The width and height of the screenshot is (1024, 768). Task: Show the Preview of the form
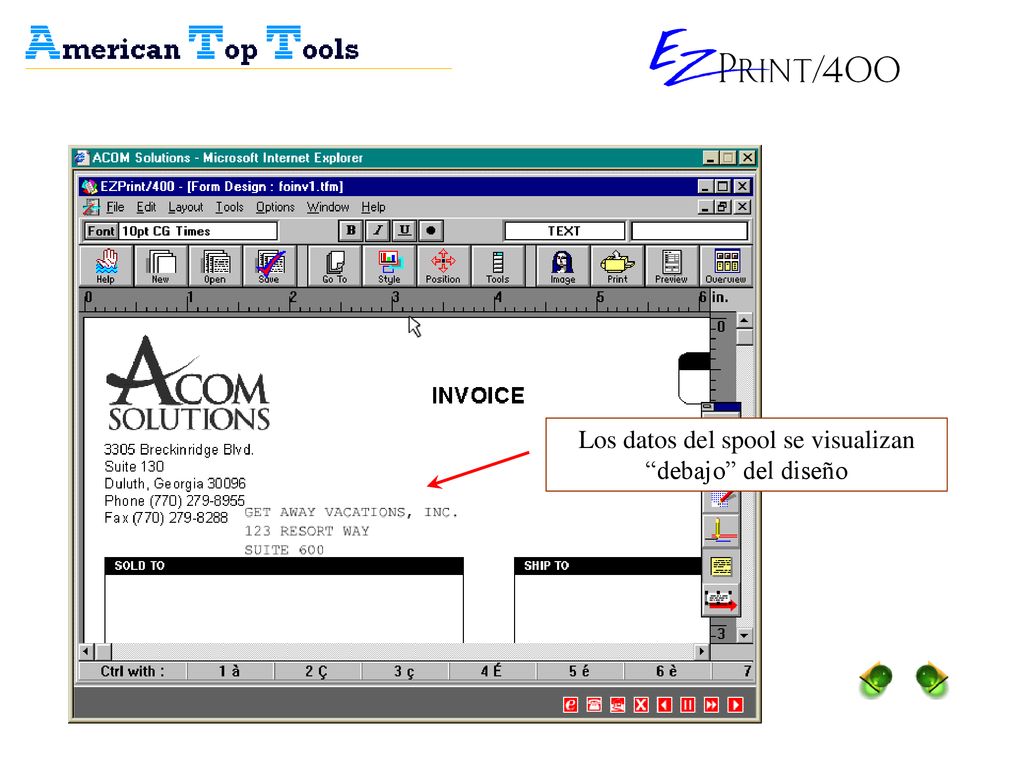point(671,266)
